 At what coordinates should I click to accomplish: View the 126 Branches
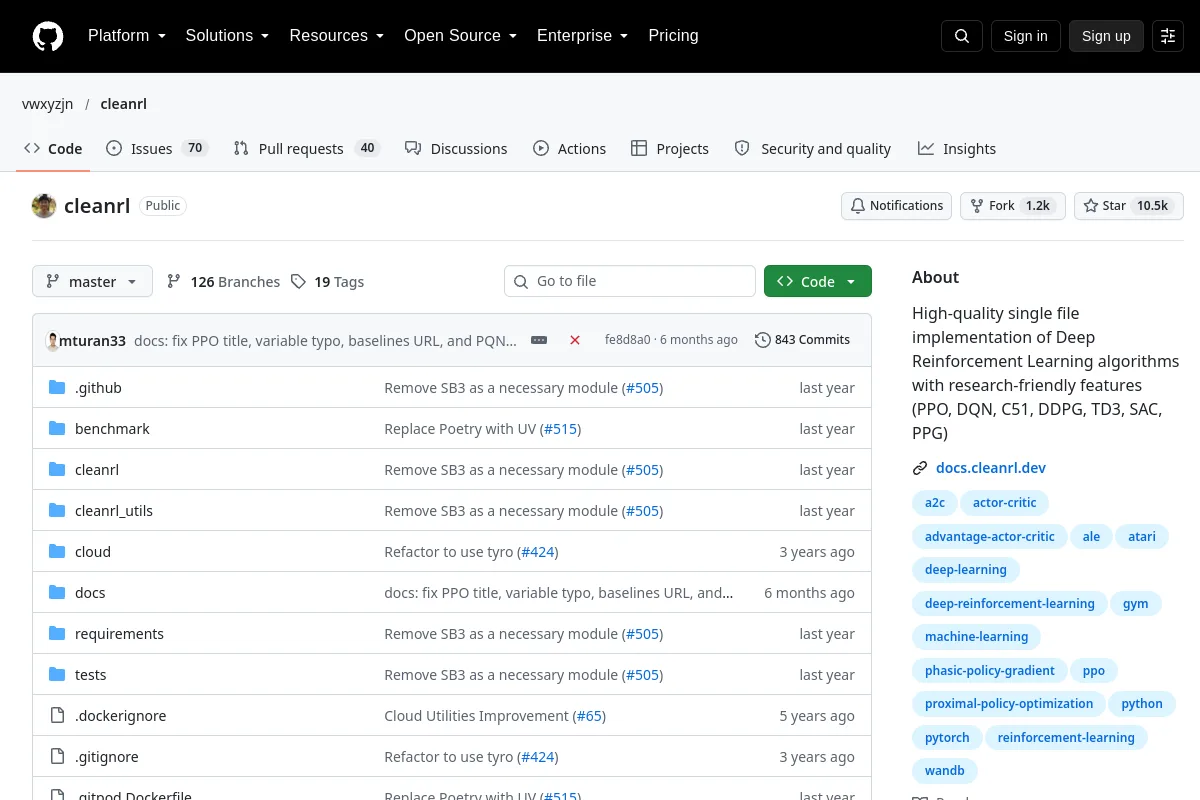tap(223, 282)
